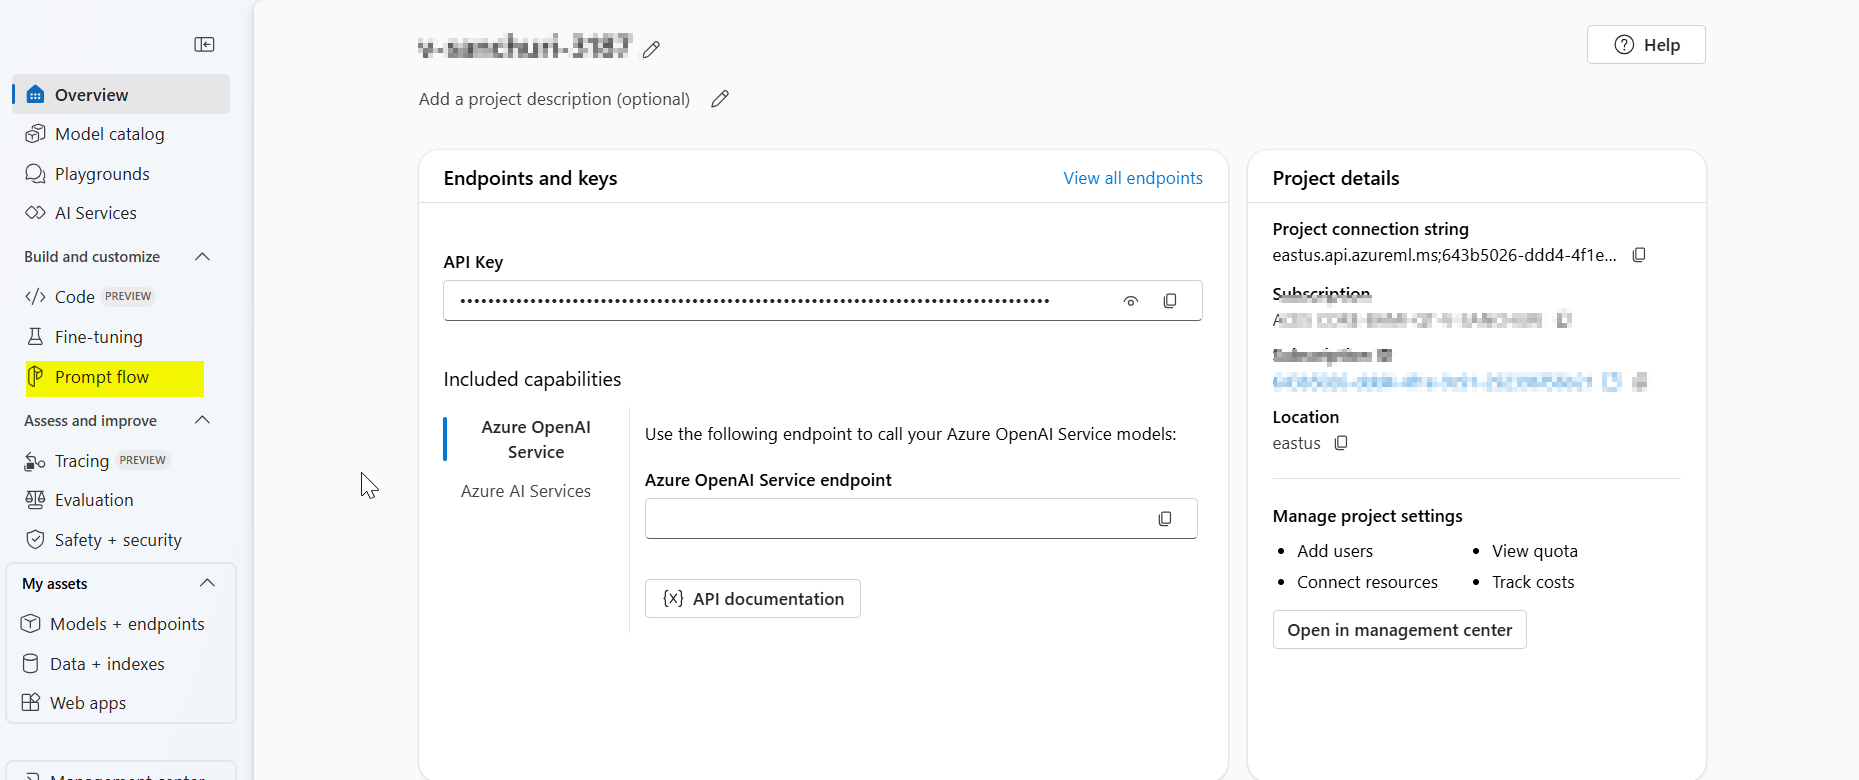Open the API documentation

(753, 599)
